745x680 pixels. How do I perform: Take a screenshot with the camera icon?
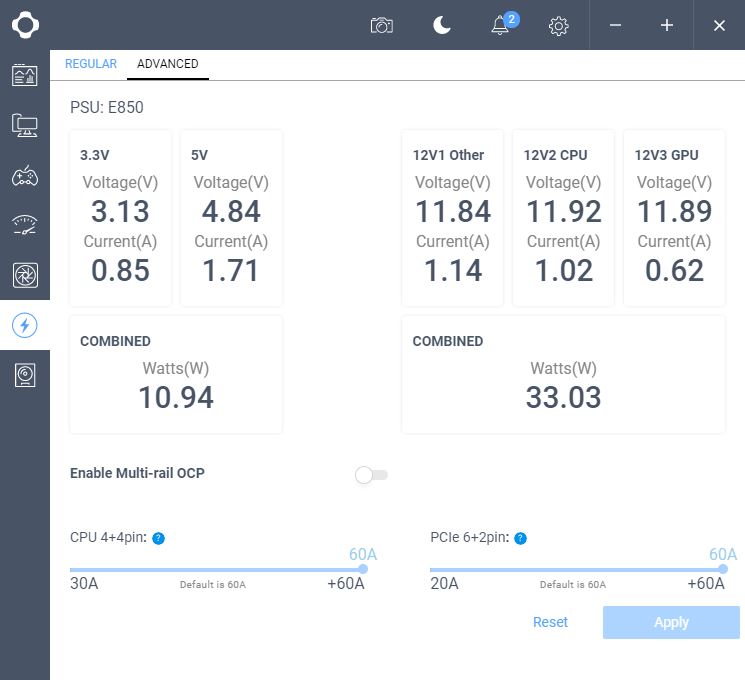[382, 25]
